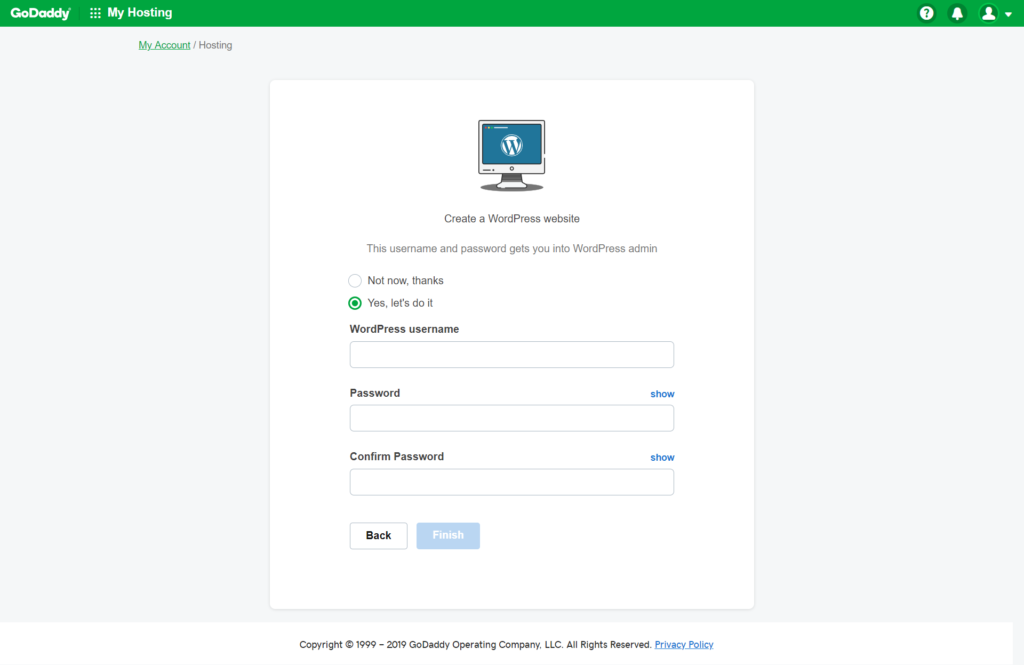Focus the Password input field
The width and height of the screenshot is (1024, 665).
pyautogui.click(x=511, y=418)
